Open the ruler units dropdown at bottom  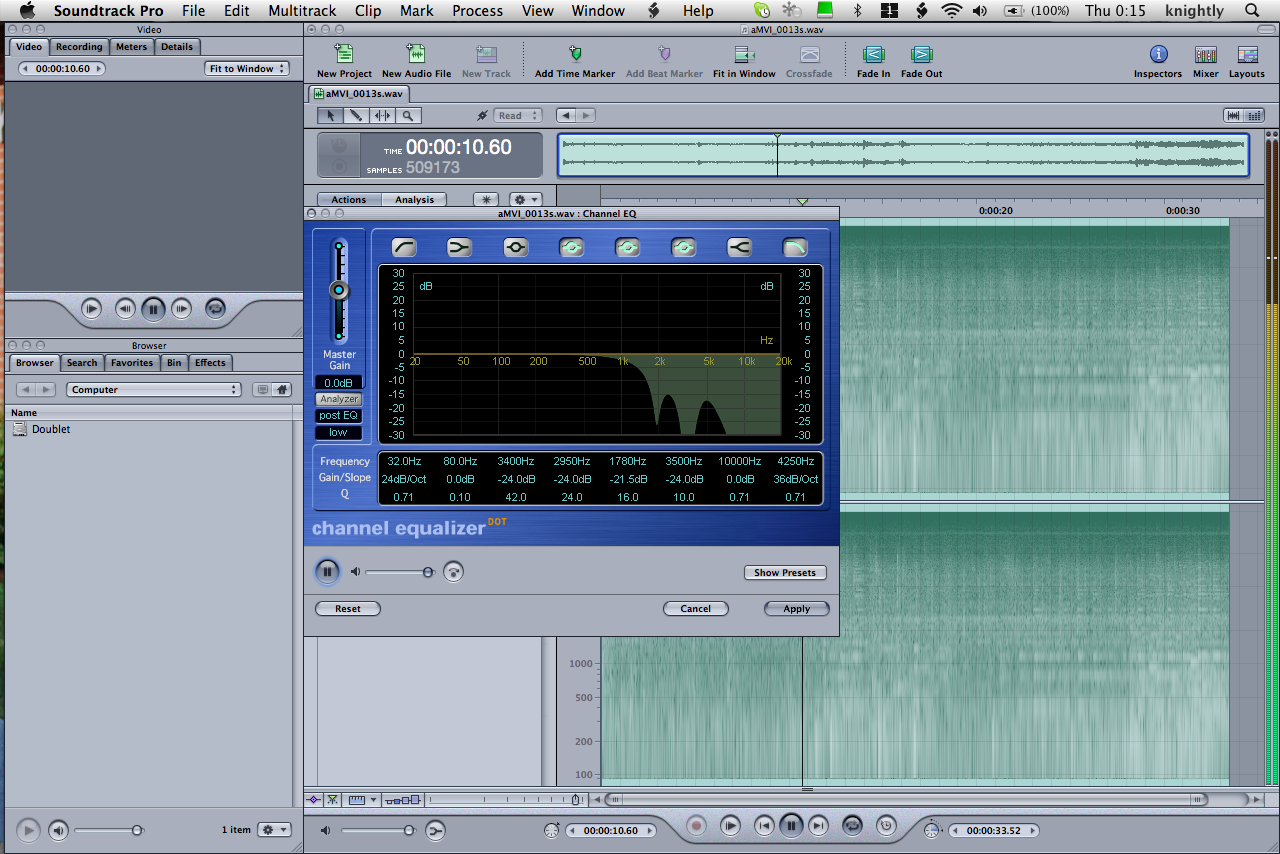362,800
